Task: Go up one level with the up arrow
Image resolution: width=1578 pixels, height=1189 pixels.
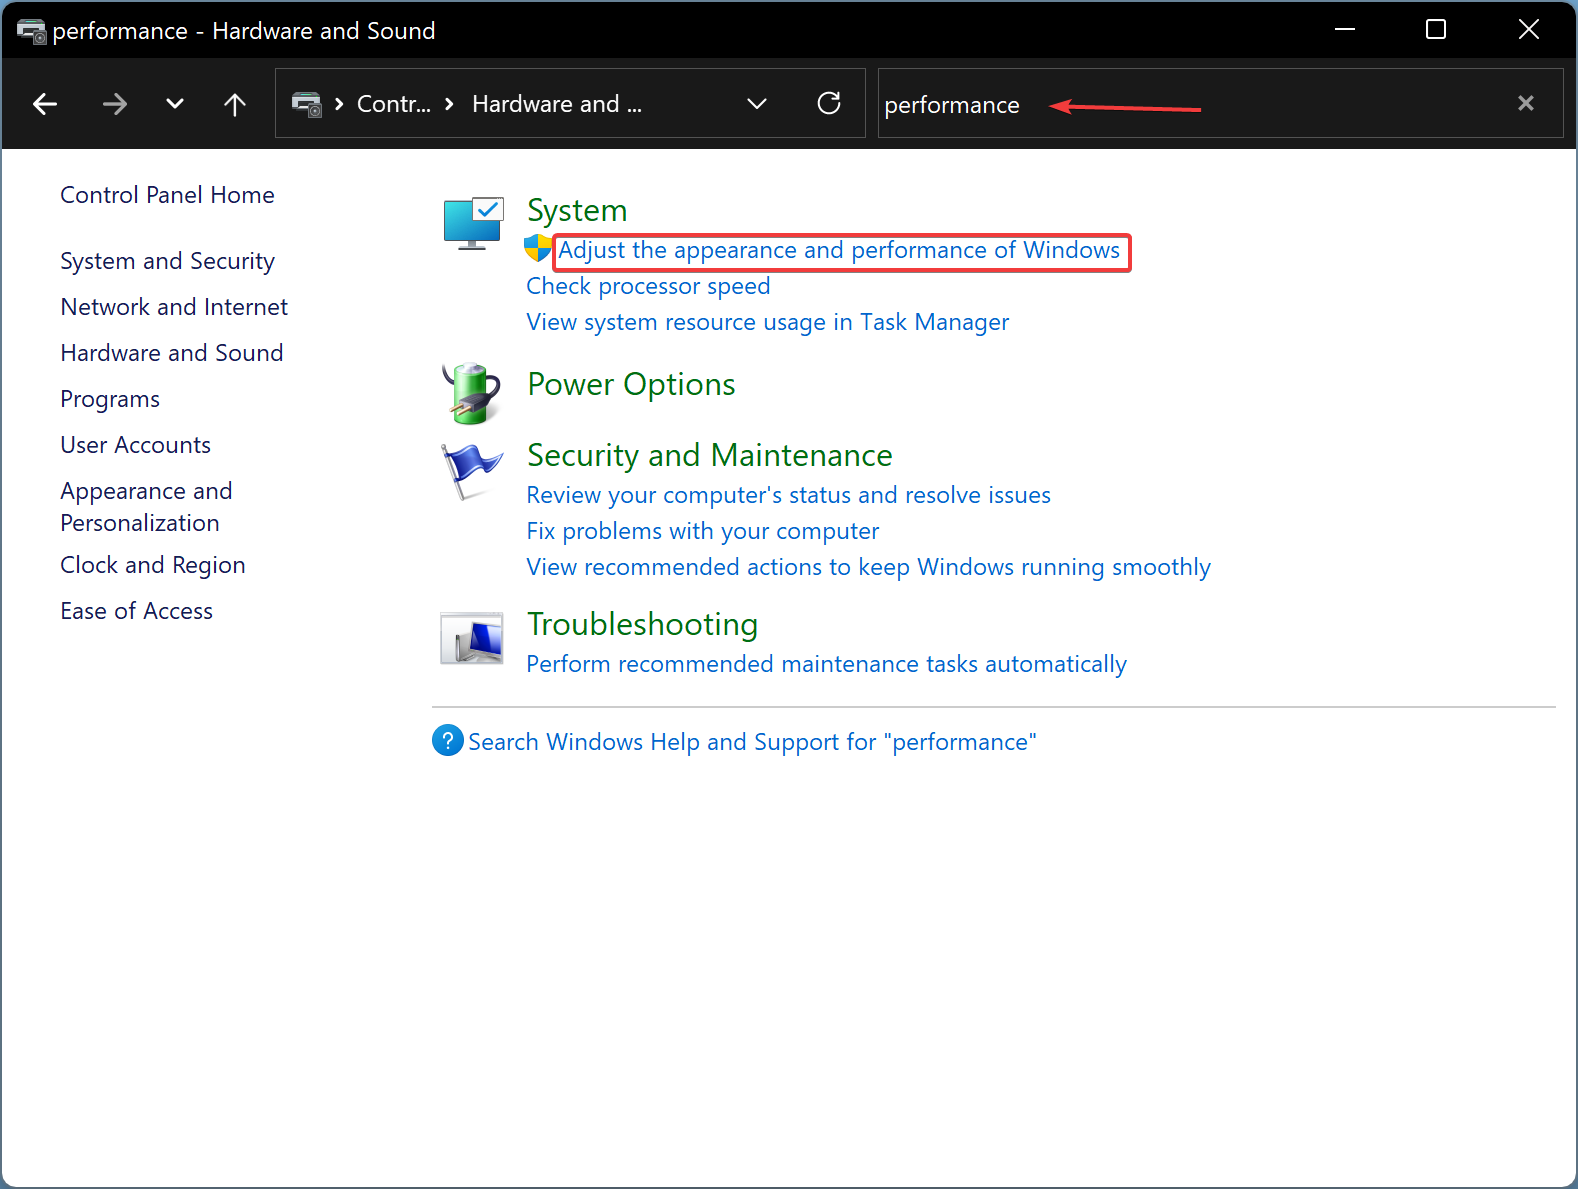Action: point(235,104)
